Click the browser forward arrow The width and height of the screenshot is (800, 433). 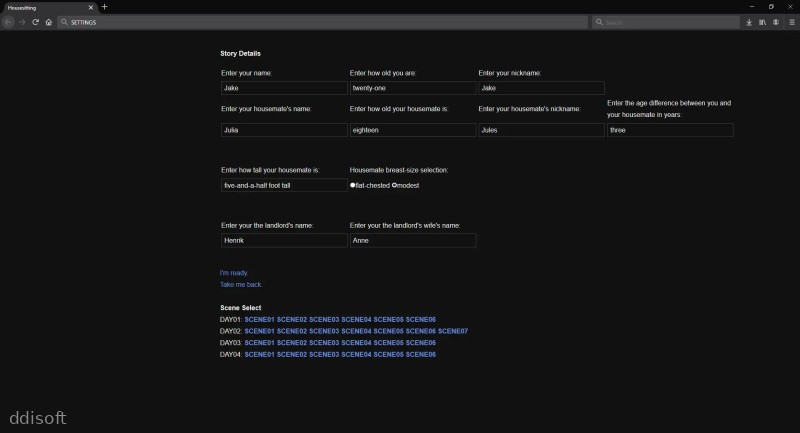(x=22, y=22)
